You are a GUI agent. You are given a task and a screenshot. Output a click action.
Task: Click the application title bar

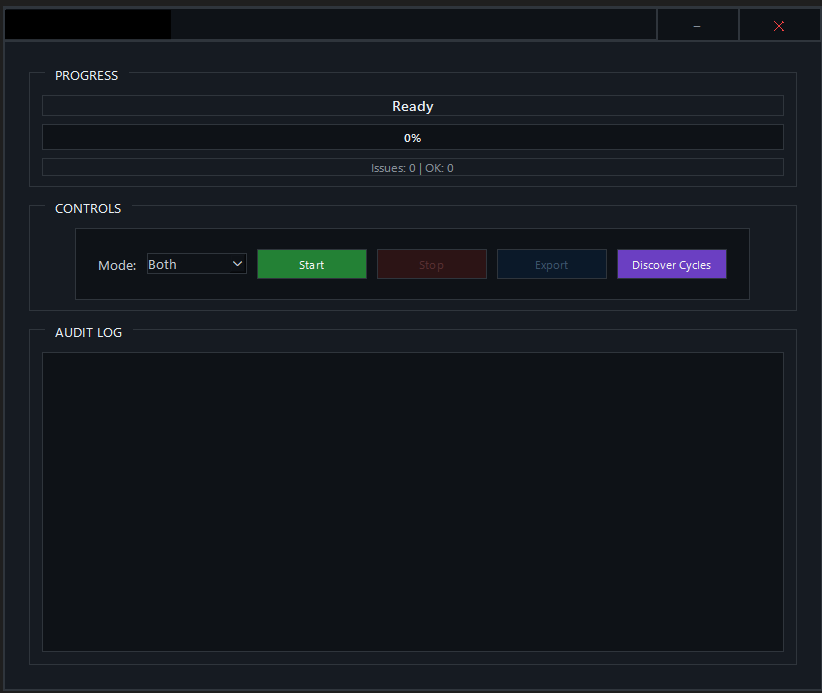point(400,24)
